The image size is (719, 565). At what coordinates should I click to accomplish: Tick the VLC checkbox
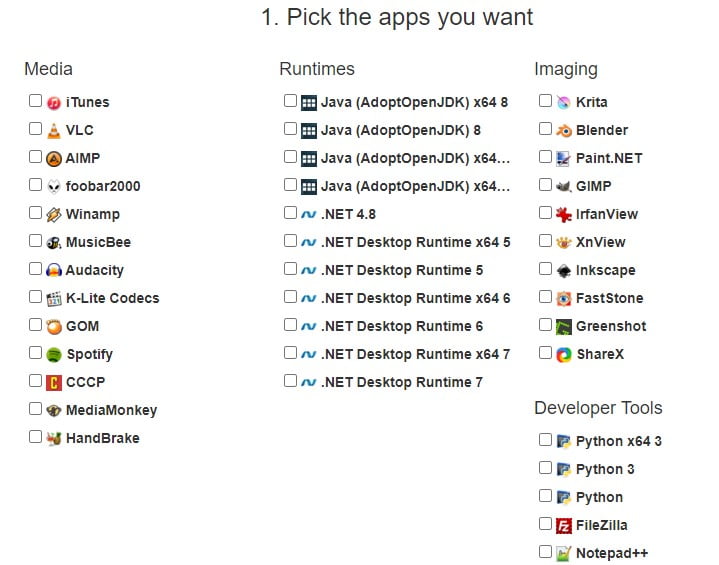(x=35, y=128)
